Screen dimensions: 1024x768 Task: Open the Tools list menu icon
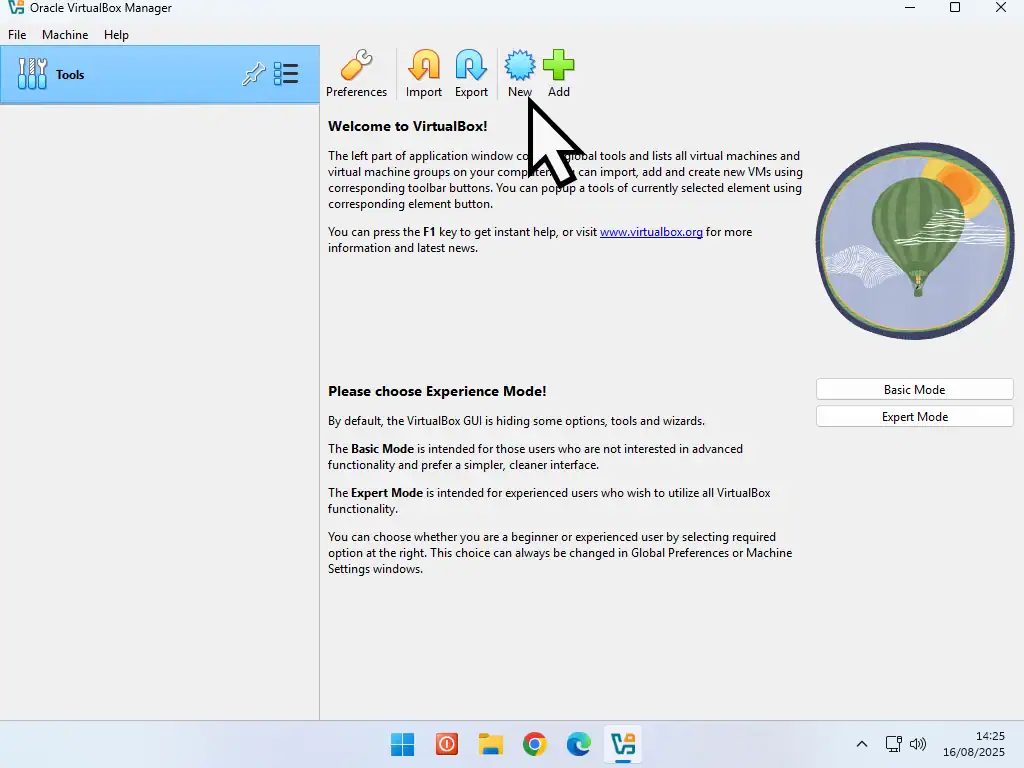coord(286,74)
